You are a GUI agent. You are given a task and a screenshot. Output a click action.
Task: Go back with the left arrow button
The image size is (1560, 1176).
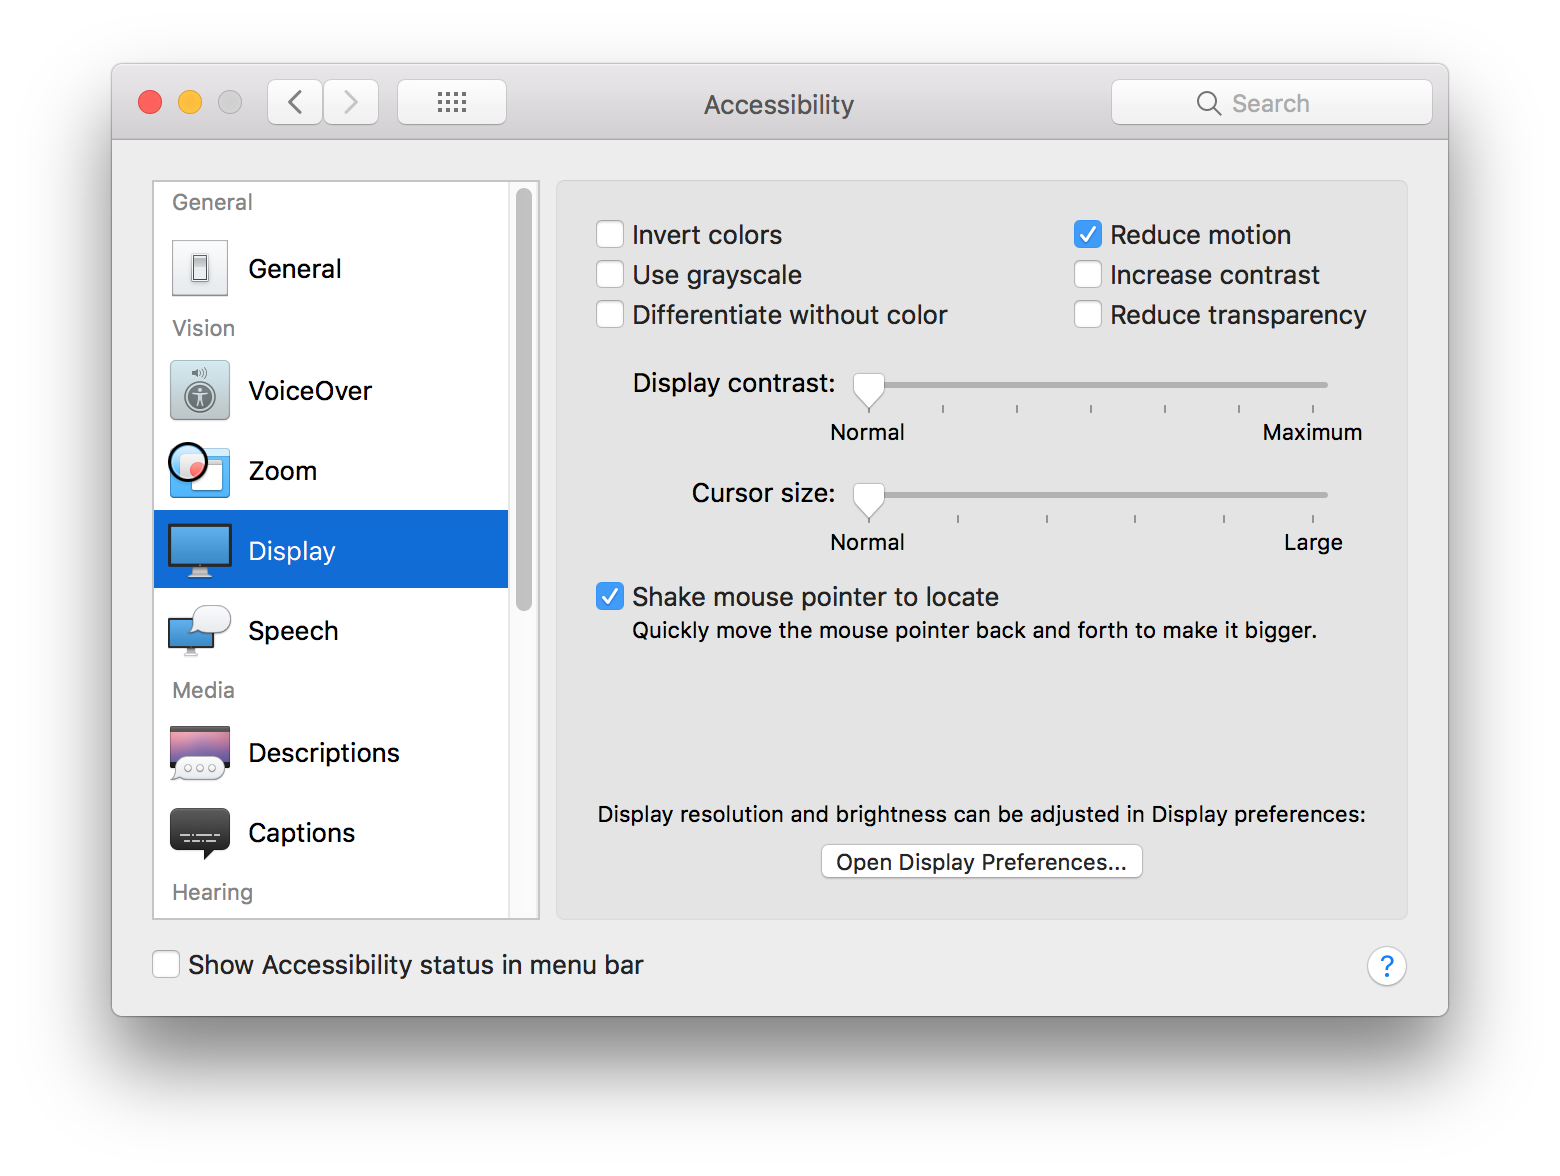pyautogui.click(x=295, y=102)
